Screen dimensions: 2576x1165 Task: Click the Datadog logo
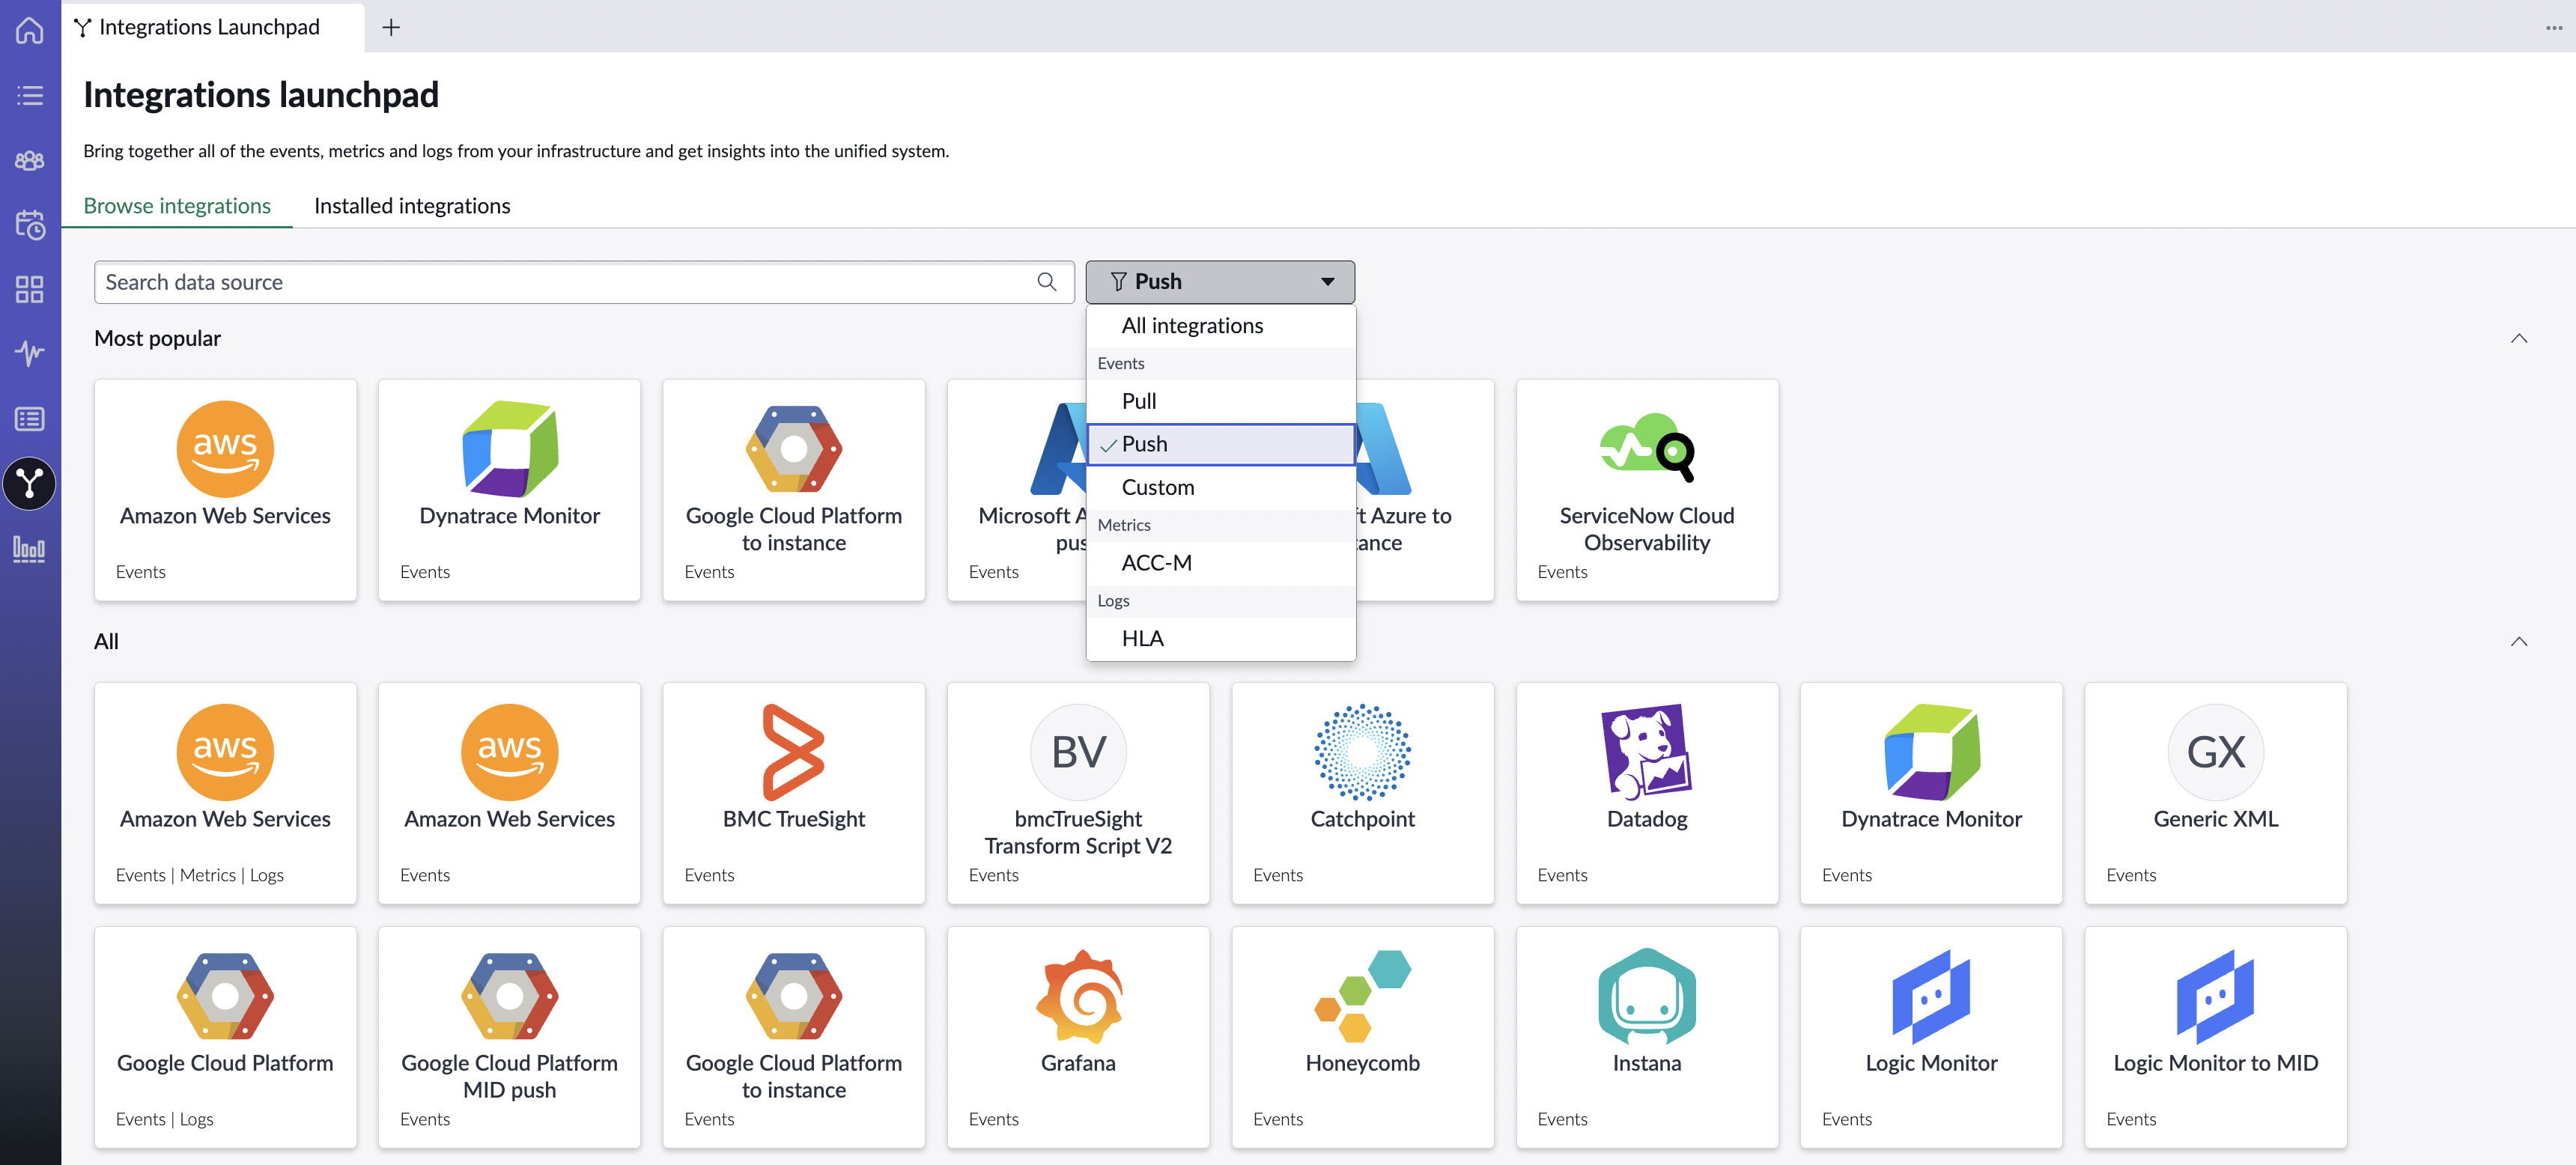click(1647, 752)
